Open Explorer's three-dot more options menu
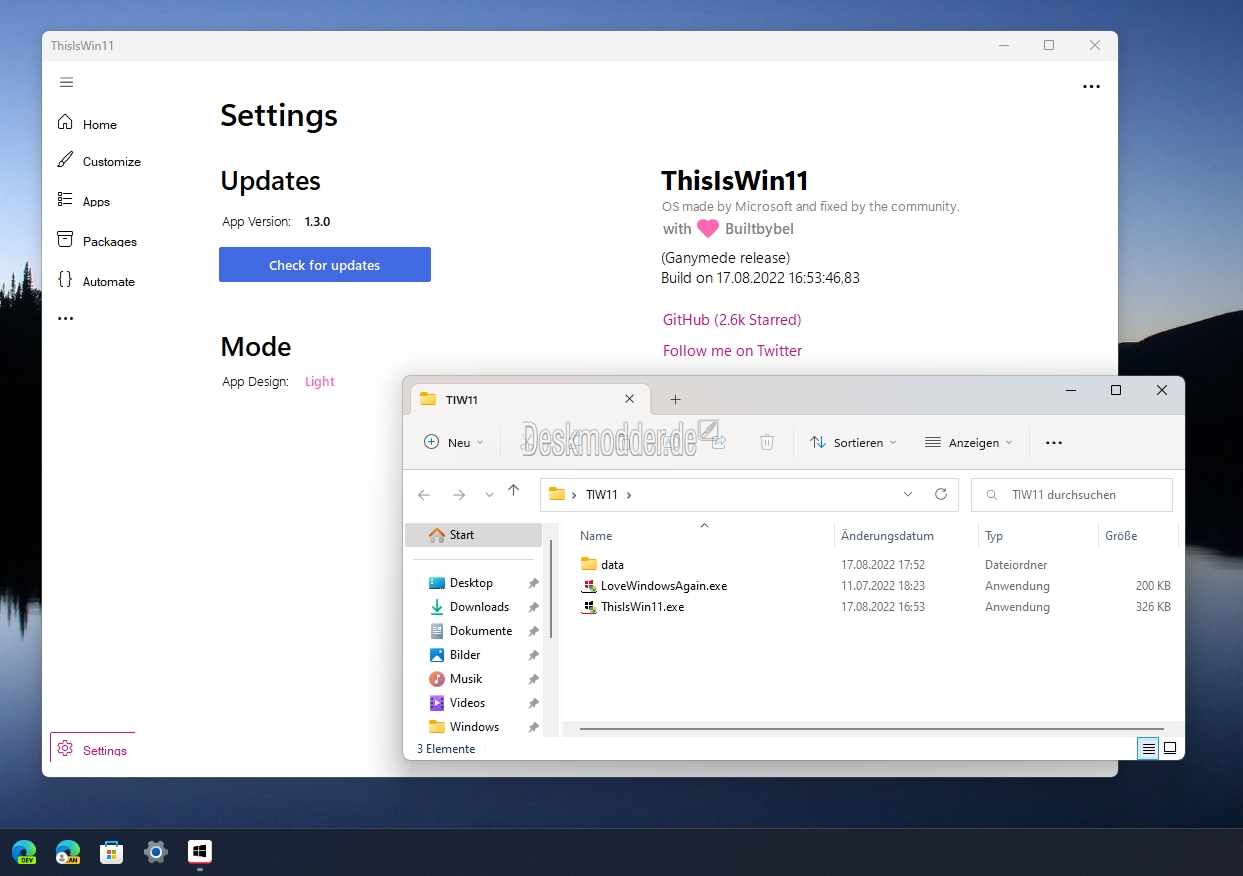This screenshot has height=876, width=1243. [1054, 442]
